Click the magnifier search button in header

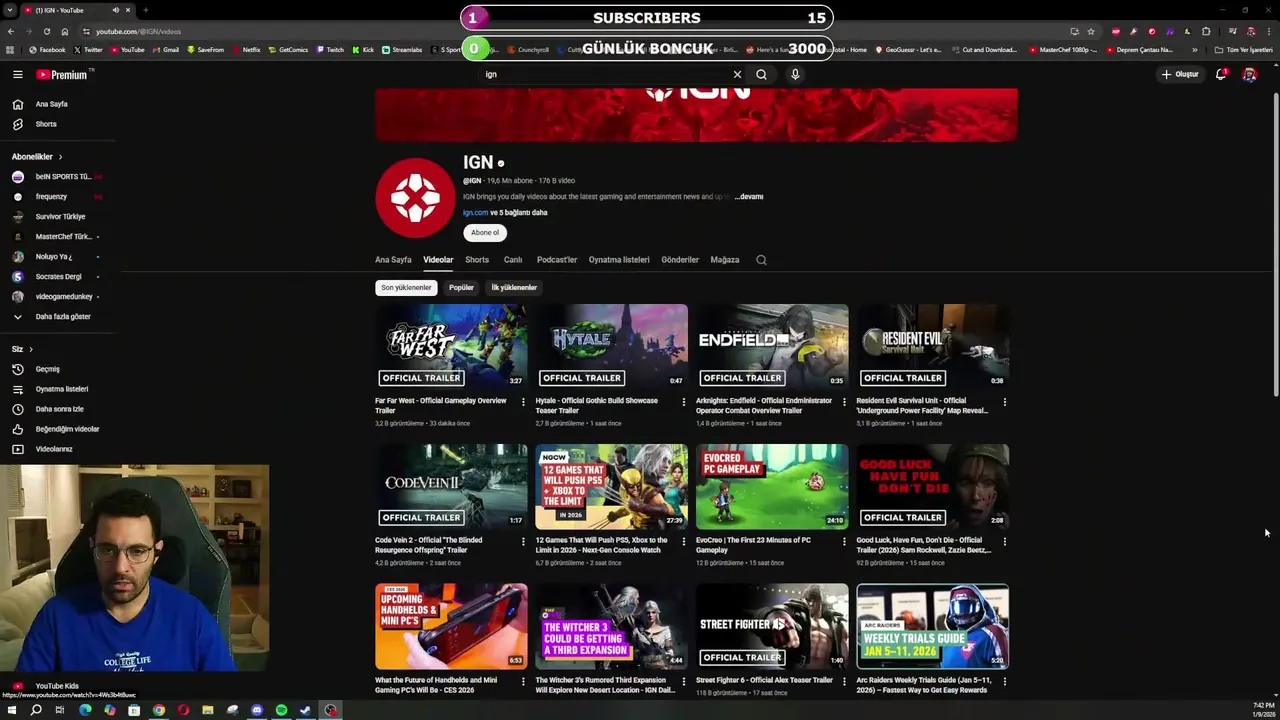click(761, 74)
